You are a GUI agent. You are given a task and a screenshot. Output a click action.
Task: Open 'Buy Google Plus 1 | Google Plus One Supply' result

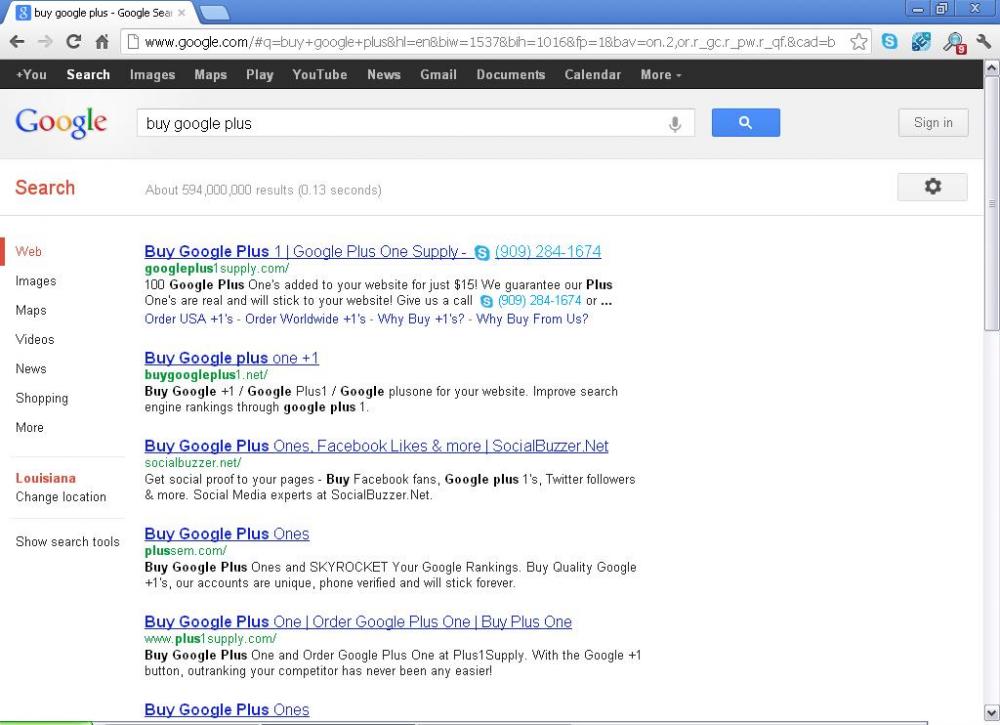(305, 251)
